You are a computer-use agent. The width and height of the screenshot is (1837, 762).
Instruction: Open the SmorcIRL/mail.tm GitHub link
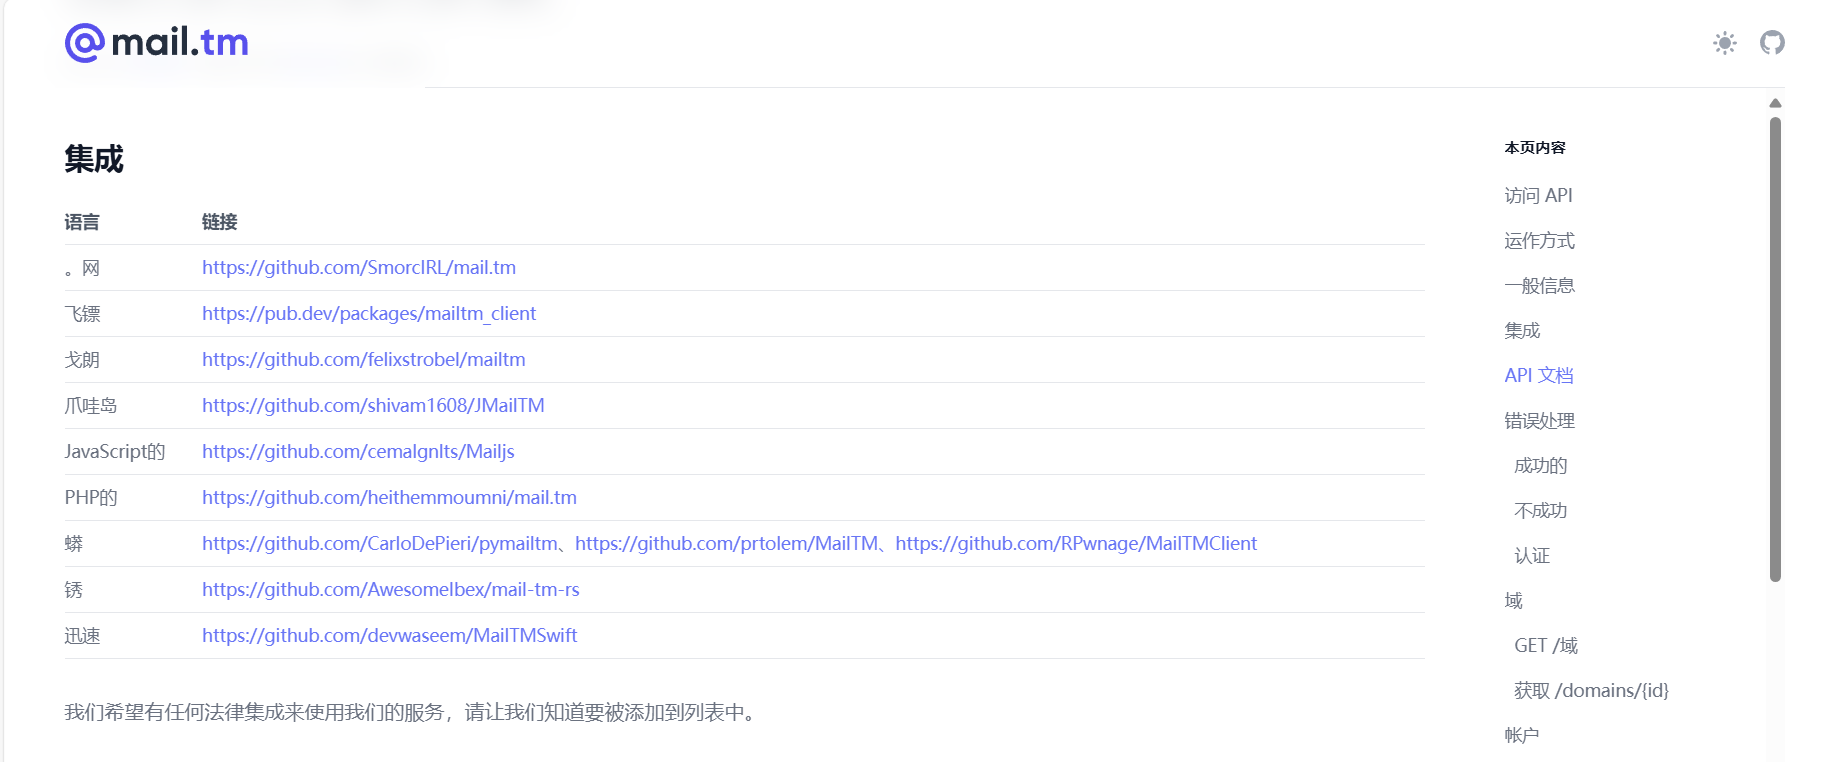pos(359,267)
